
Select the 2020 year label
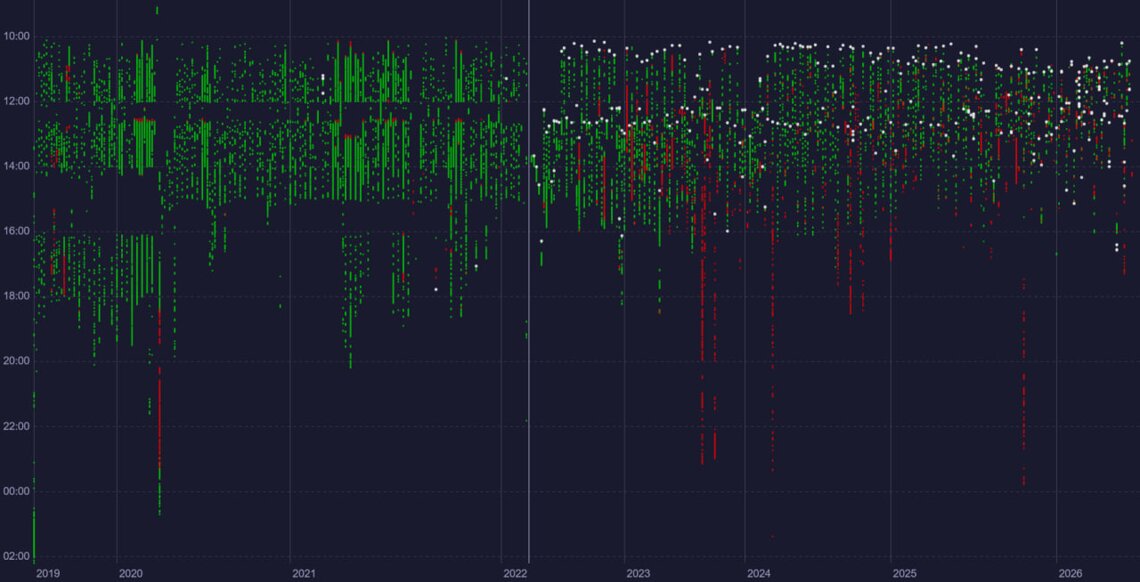coord(131,573)
